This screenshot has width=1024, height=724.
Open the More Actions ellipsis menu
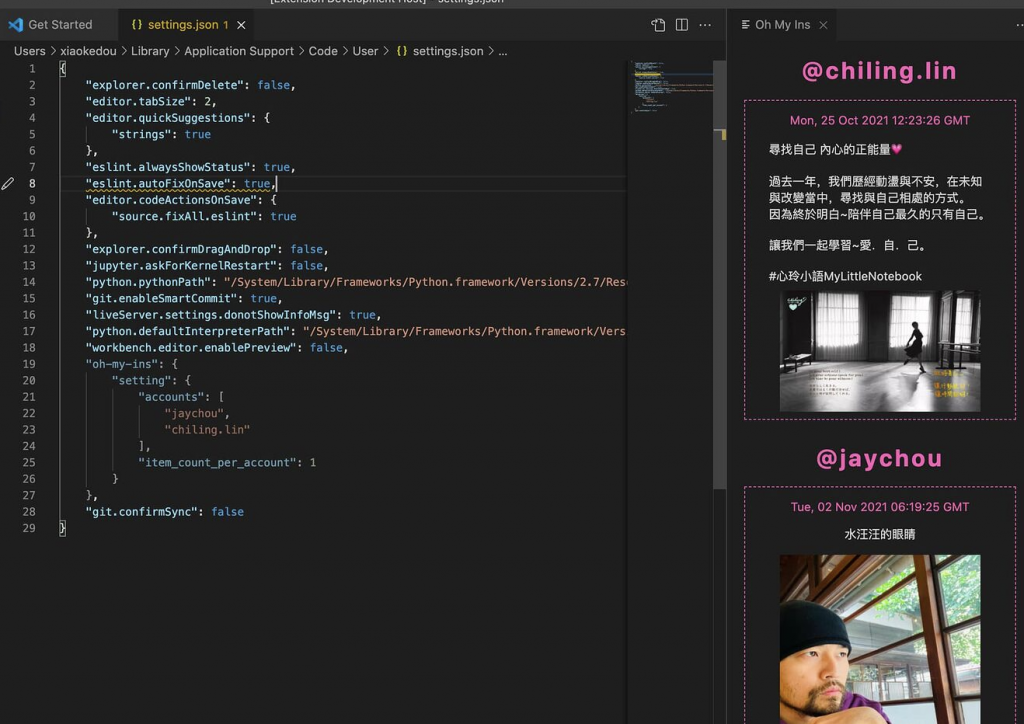click(705, 25)
